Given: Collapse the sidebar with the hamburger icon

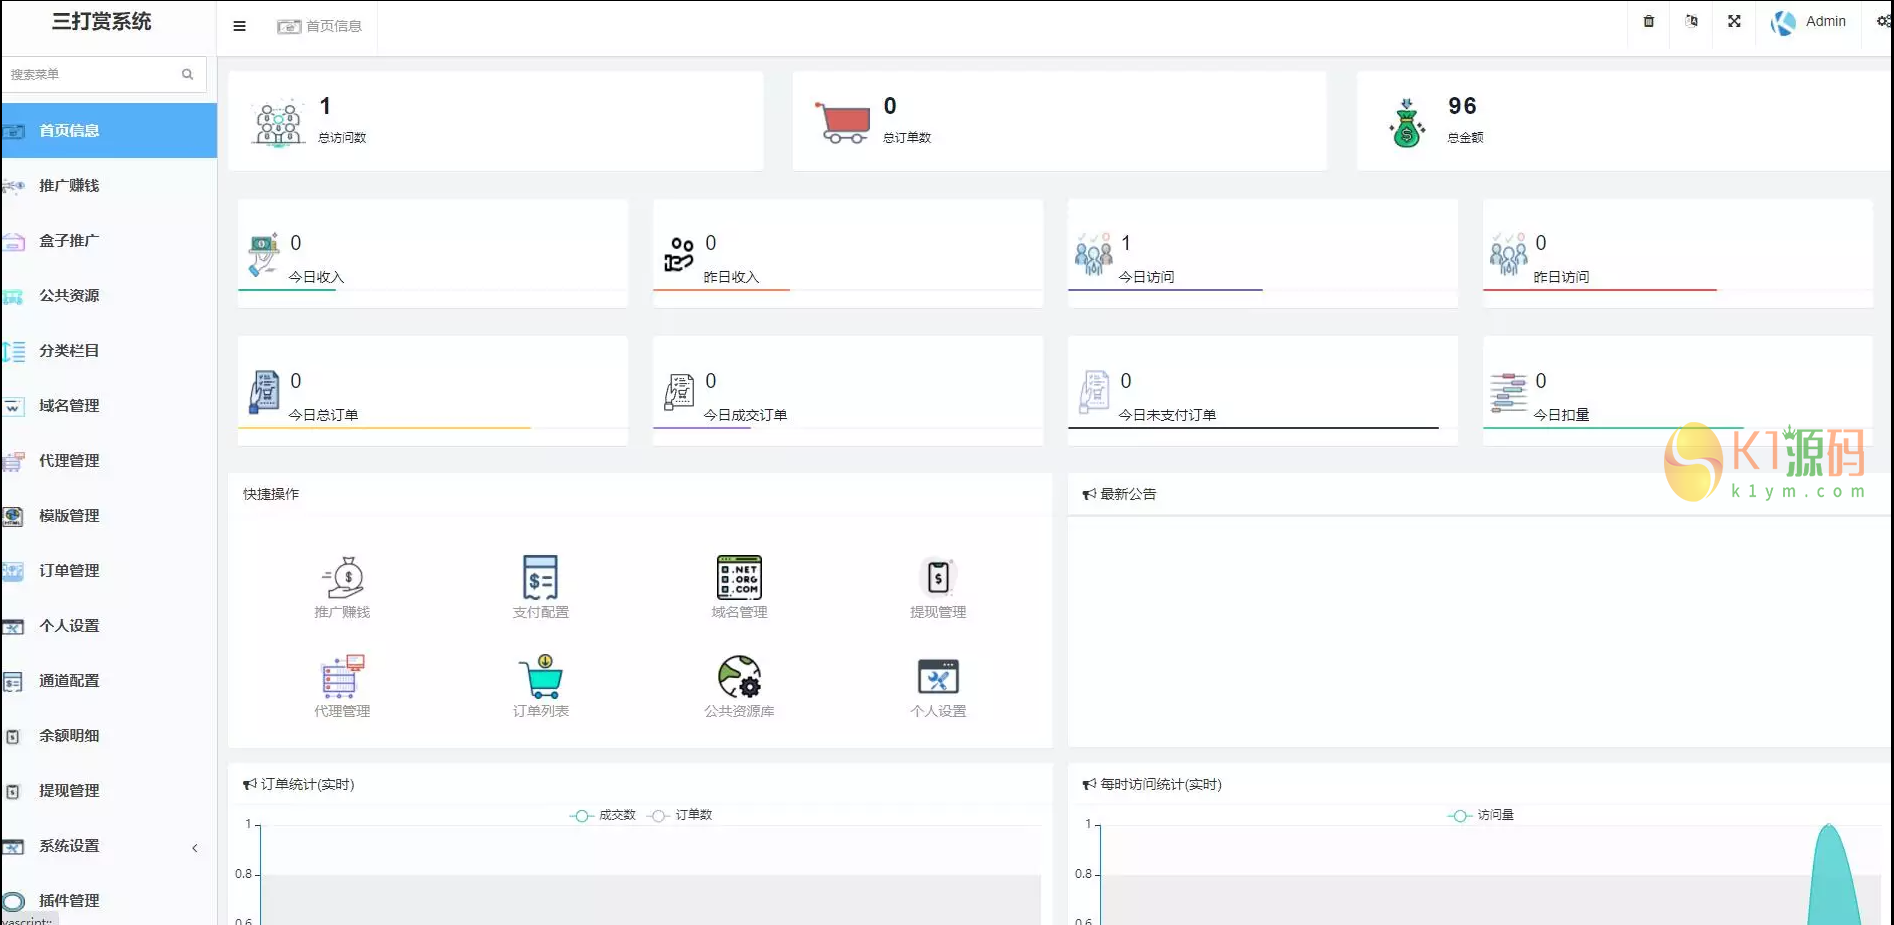Looking at the screenshot, I should coord(239,26).
